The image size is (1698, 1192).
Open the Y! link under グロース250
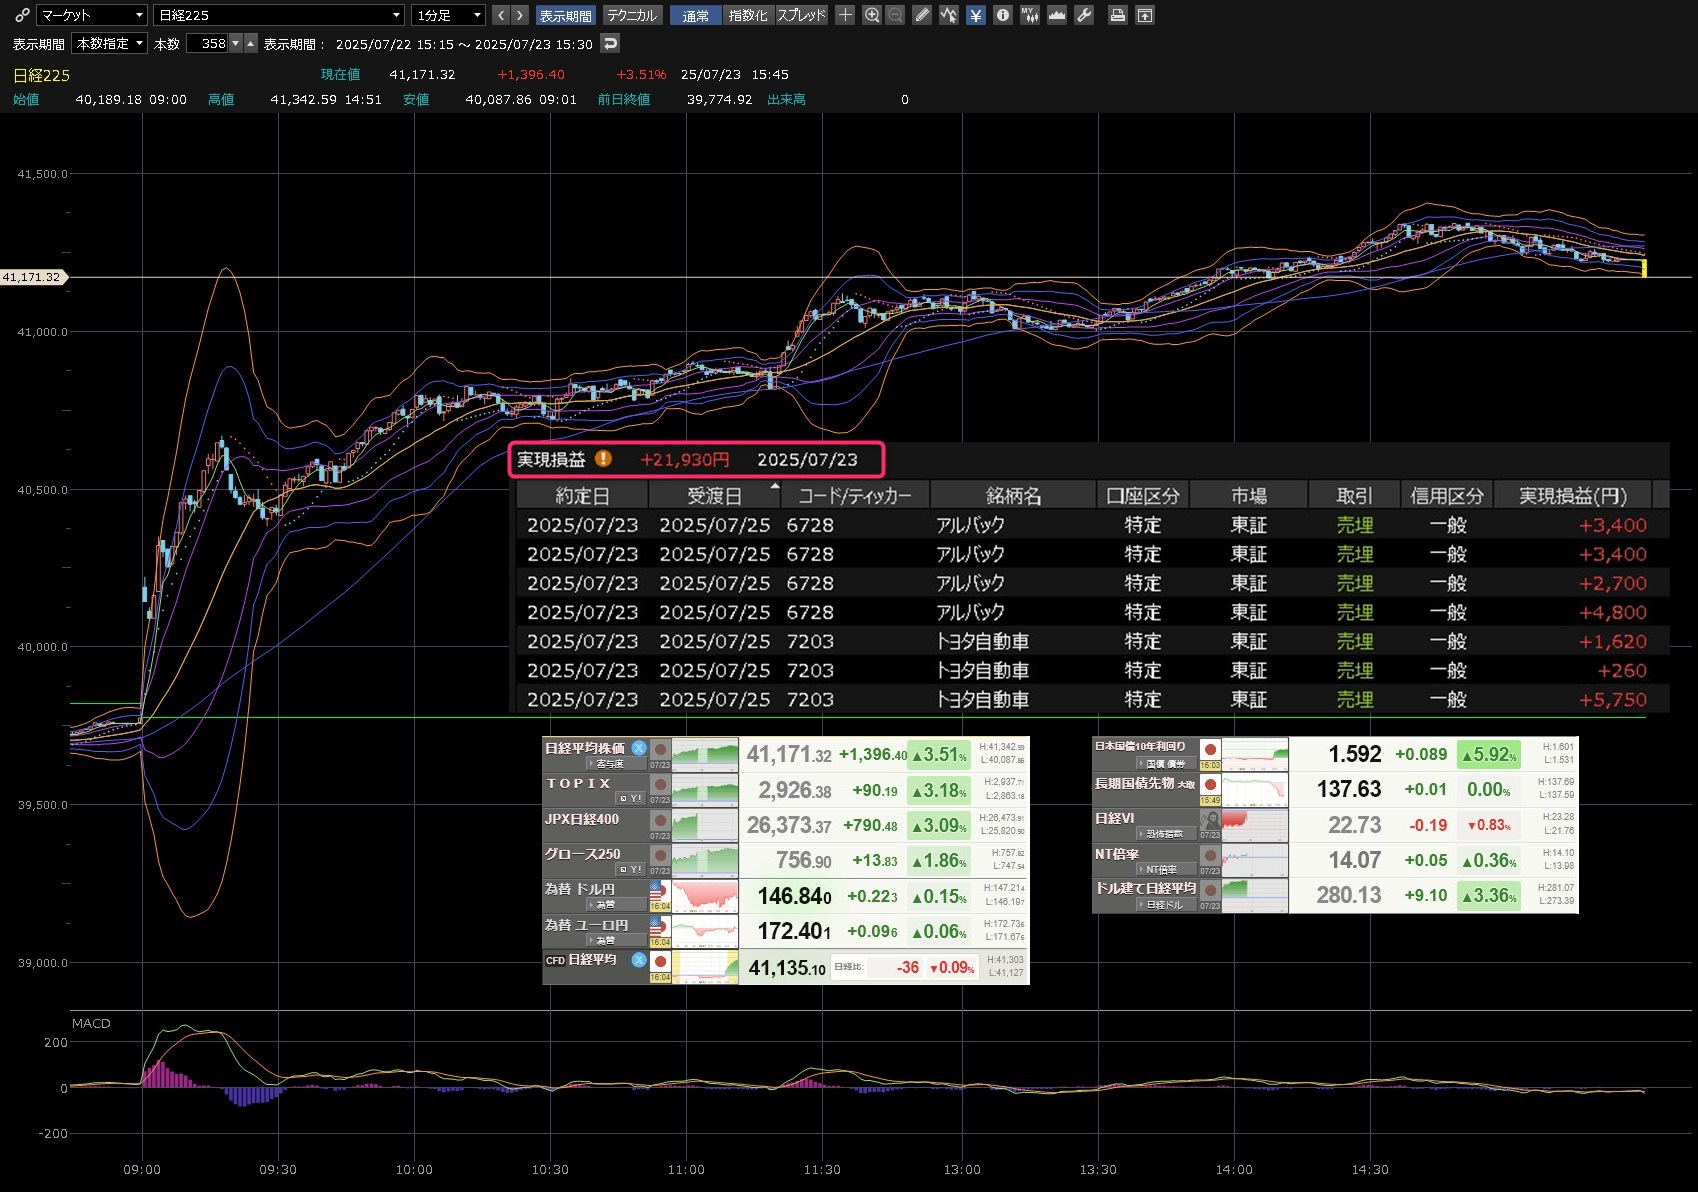tap(630, 869)
